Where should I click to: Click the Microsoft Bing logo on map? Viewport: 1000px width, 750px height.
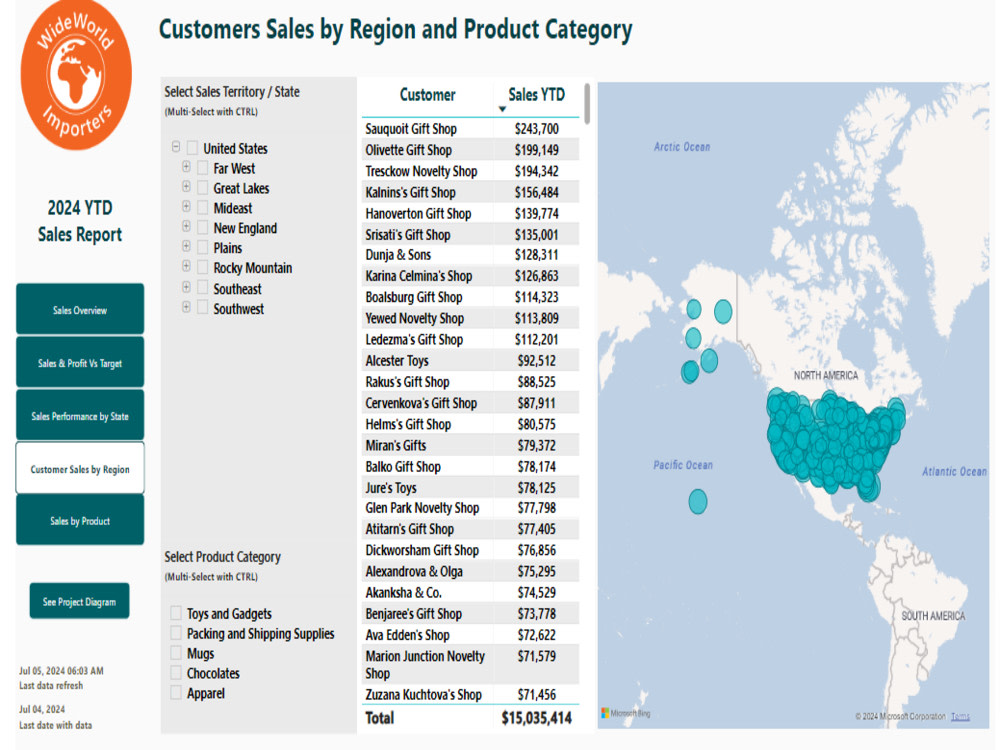[x=626, y=713]
